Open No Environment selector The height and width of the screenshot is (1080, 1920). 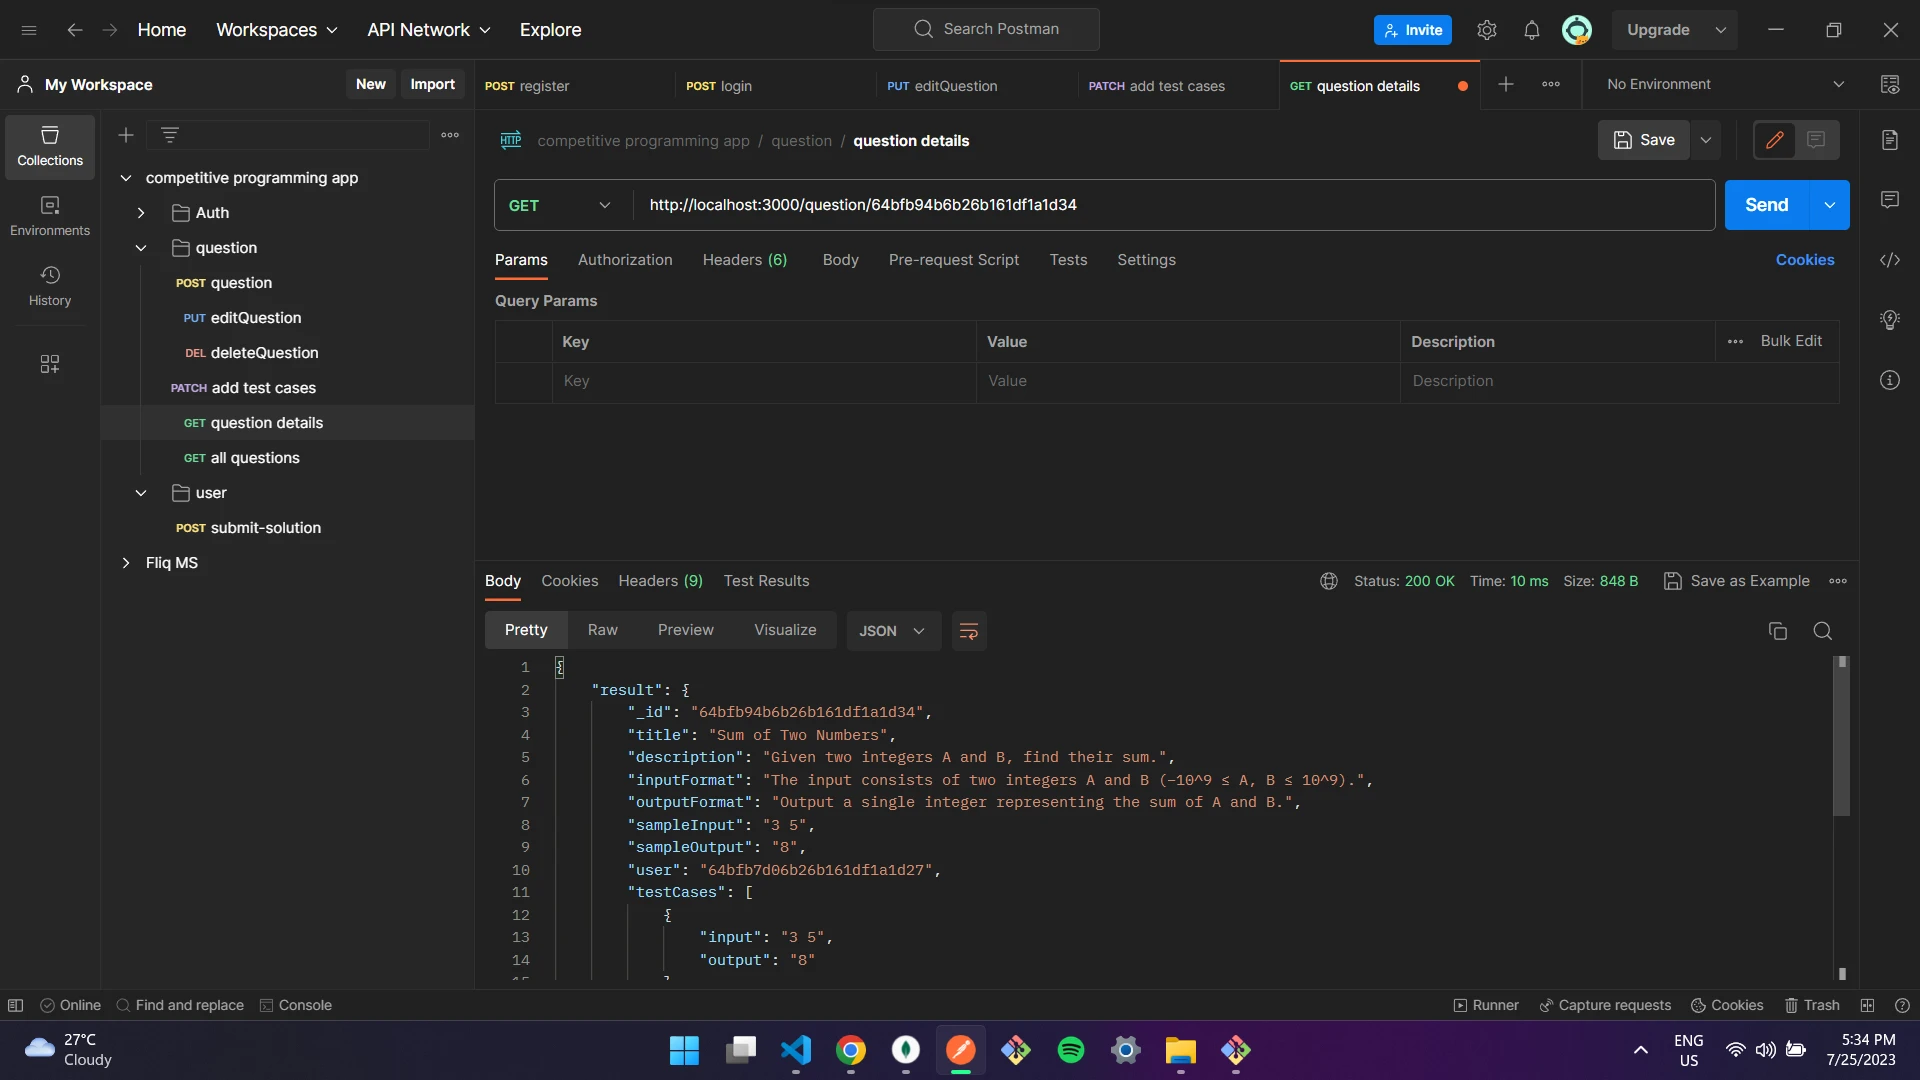coord(1725,85)
